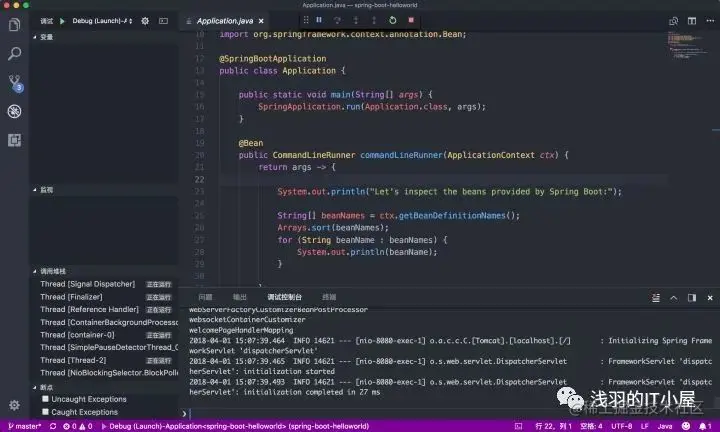Open errors and warnings count in status bar
720x432 pixels.
click(x=78, y=426)
